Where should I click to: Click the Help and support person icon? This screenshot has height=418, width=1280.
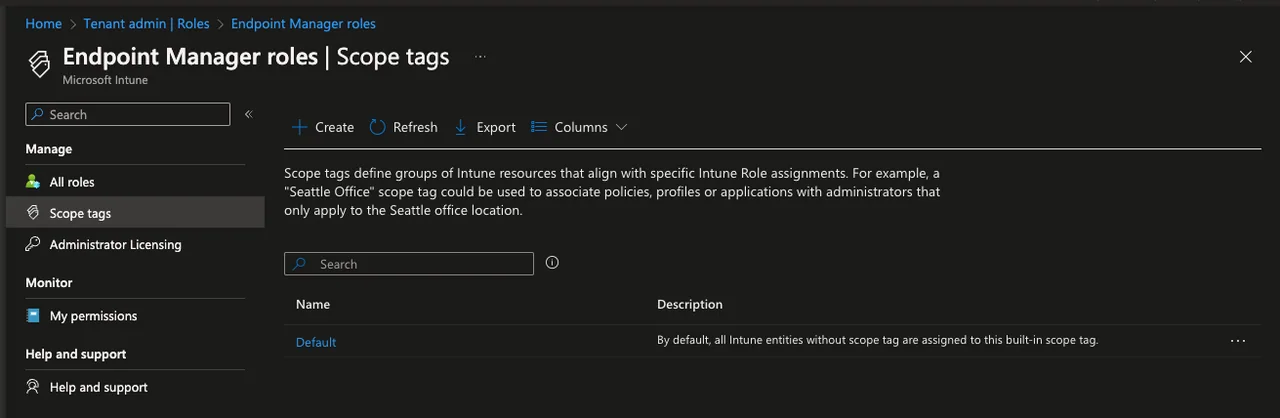pos(33,387)
